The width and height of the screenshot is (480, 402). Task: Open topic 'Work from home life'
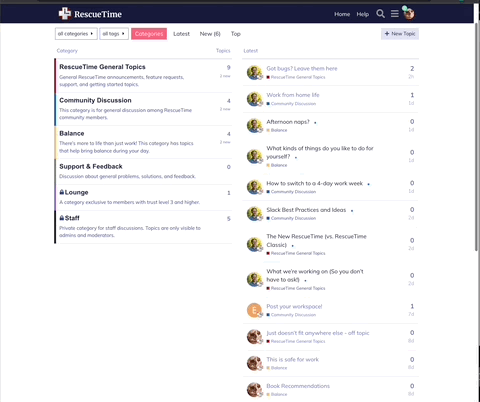coord(293,95)
